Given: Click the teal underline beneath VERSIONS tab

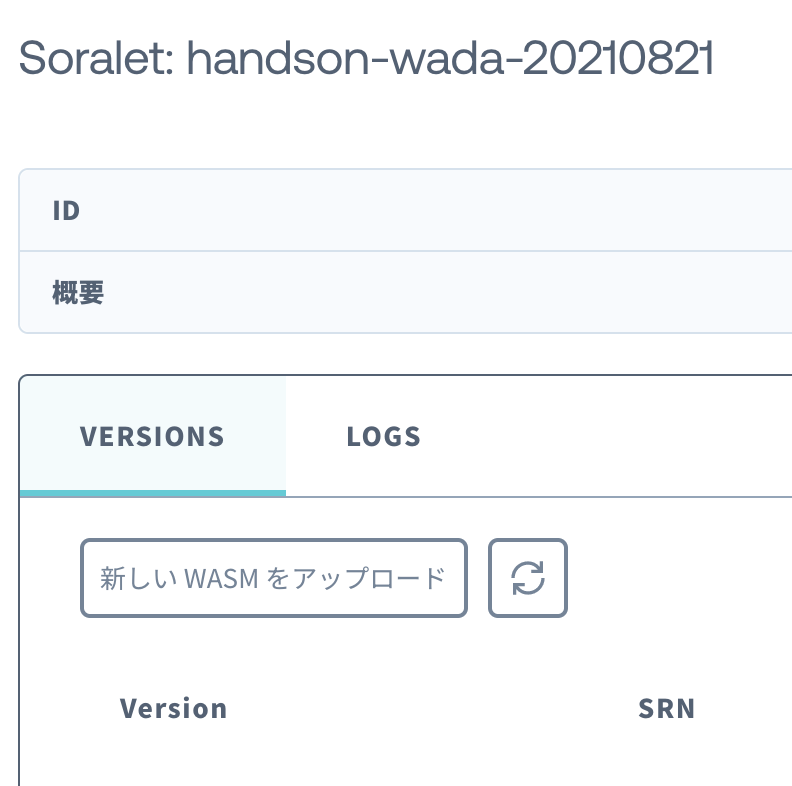Looking at the screenshot, I should point(153,493).
